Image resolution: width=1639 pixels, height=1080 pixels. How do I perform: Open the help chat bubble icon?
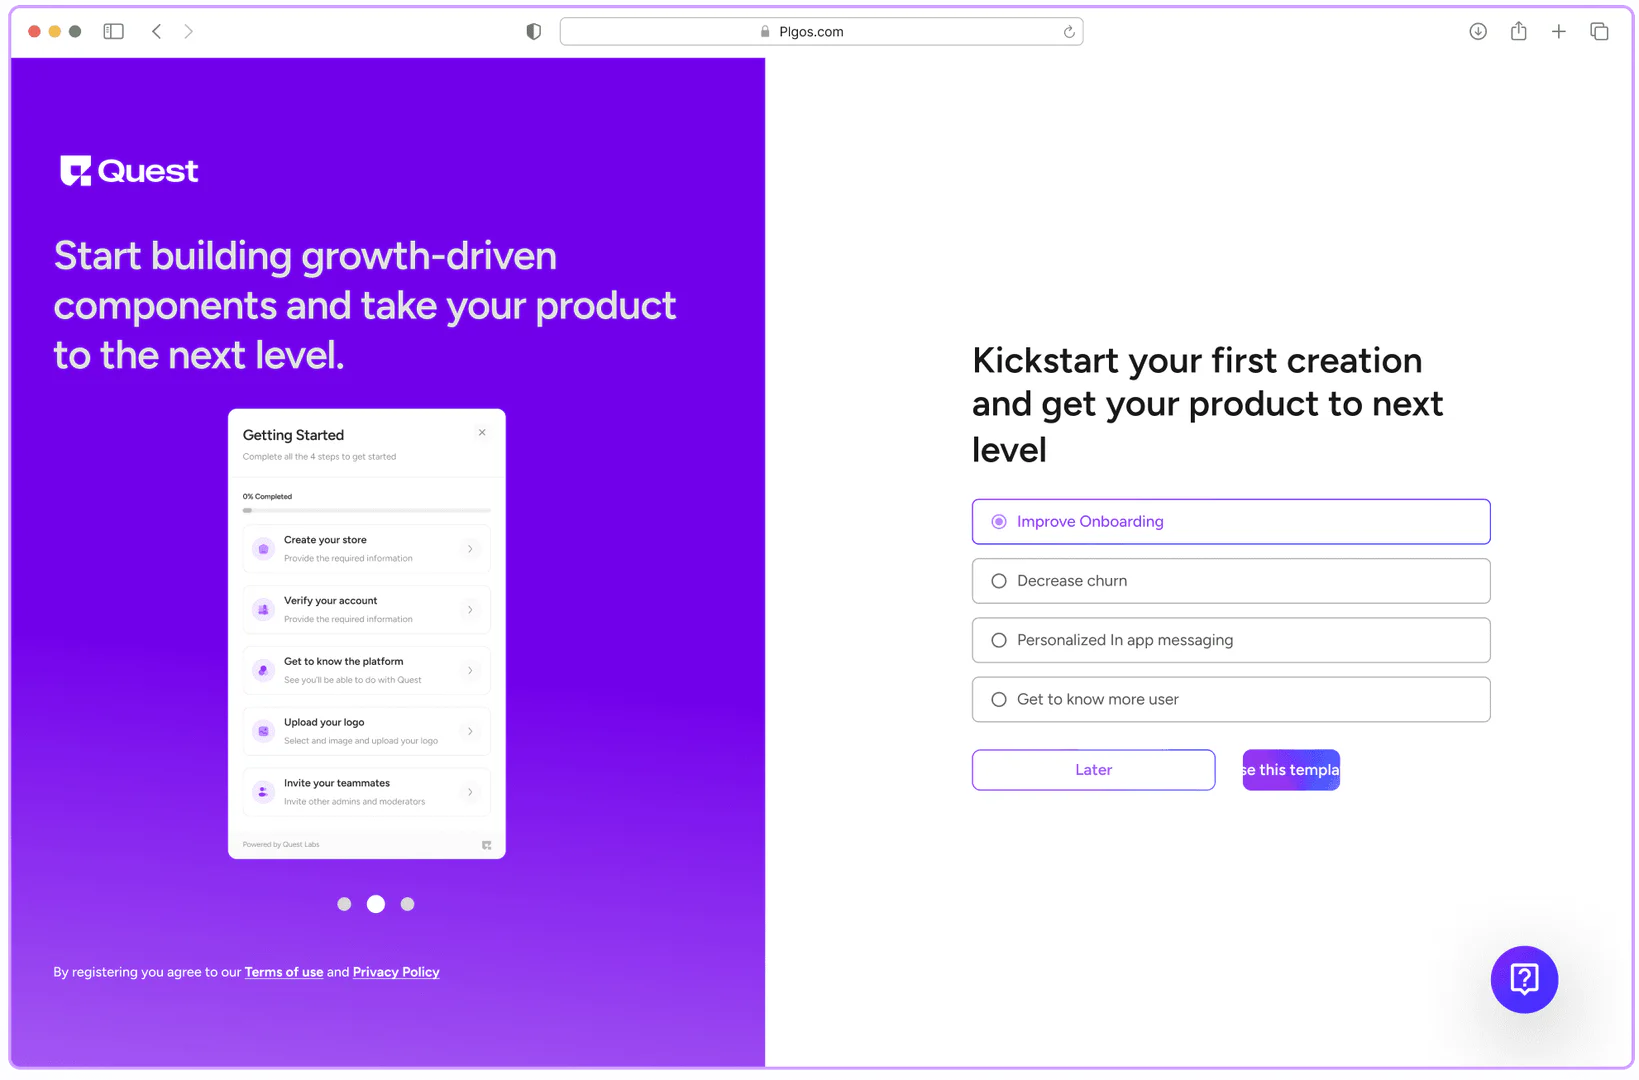1523,979
